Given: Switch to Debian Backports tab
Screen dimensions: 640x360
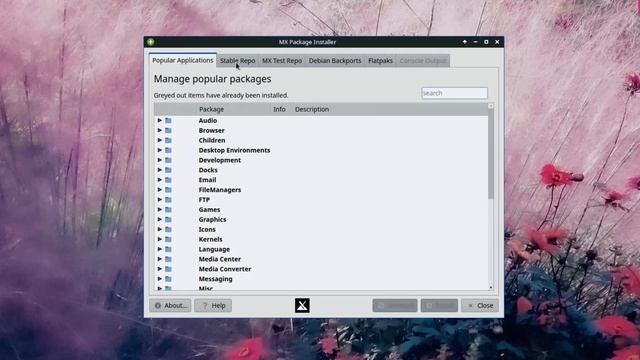Looking at the screenshot, I should [x=335, y=60].
